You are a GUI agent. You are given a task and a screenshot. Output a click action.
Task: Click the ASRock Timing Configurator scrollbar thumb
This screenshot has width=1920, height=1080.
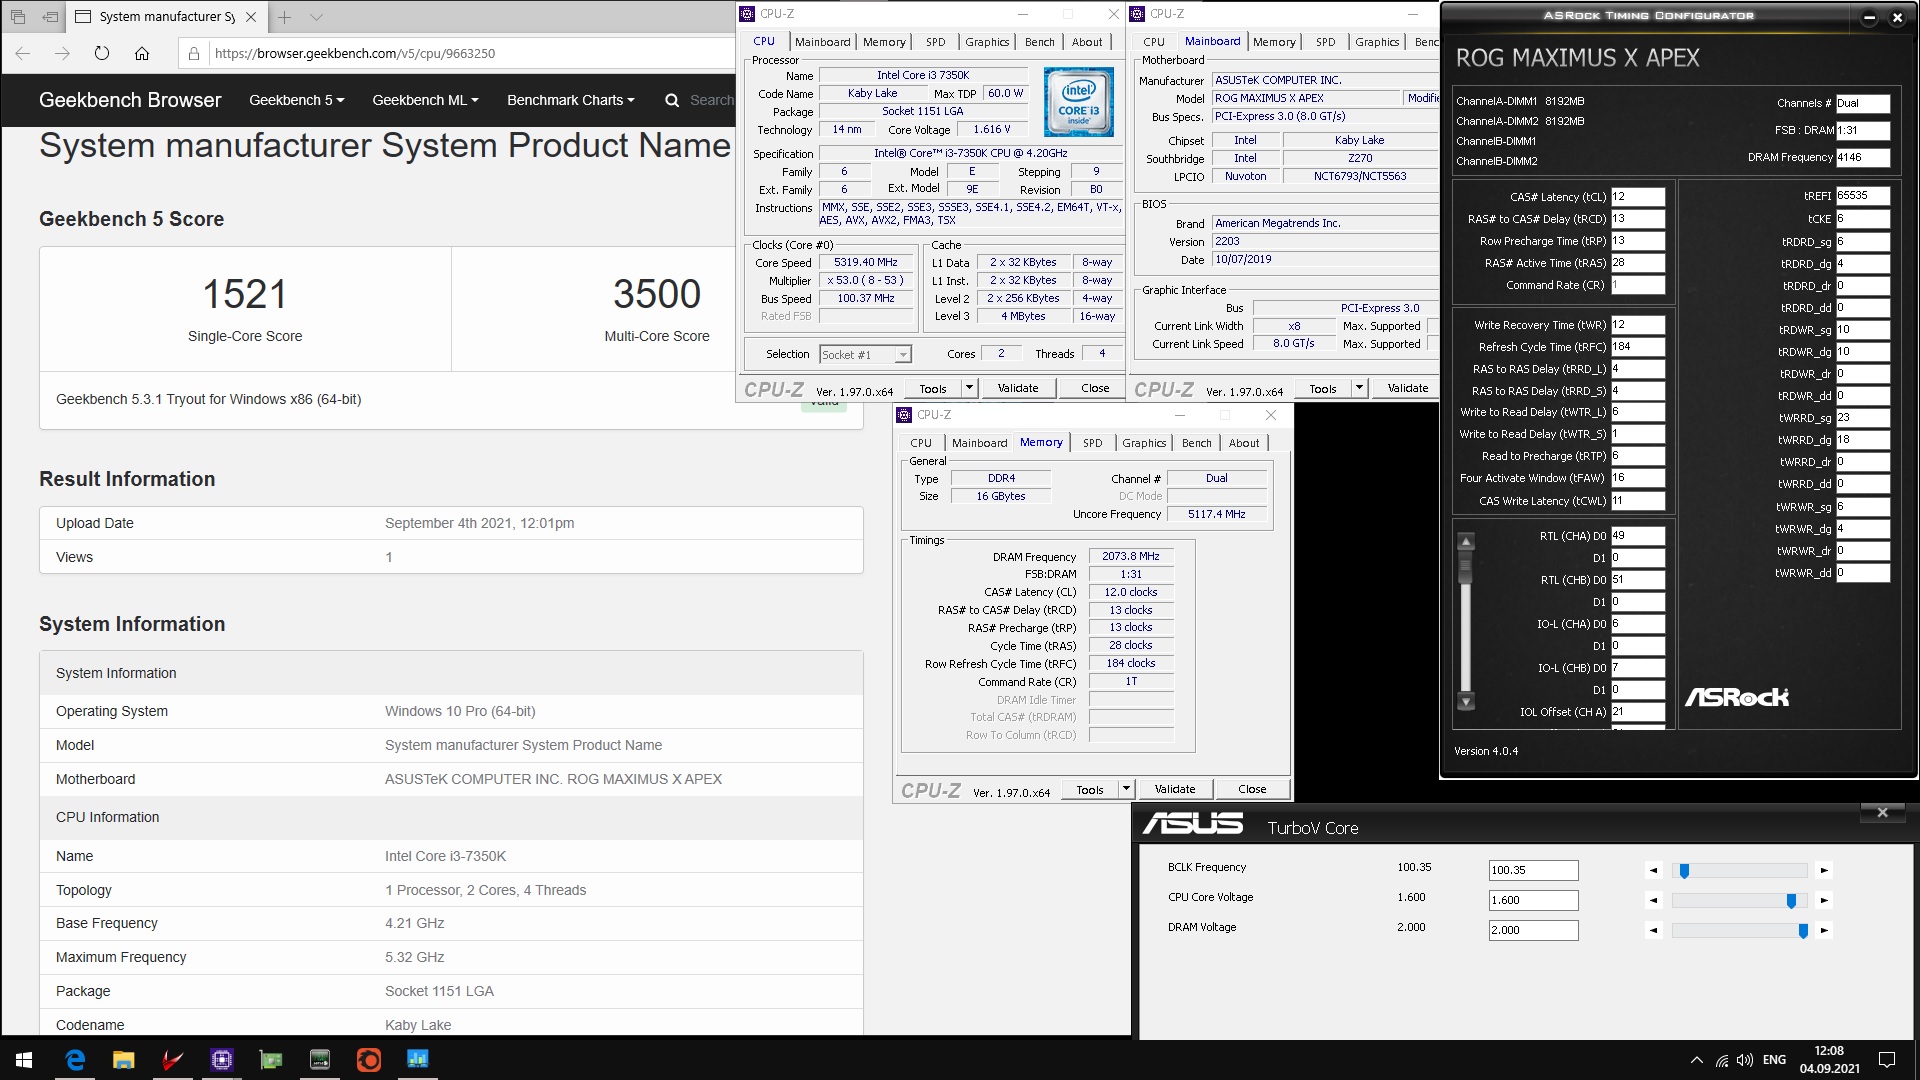tap(1466, 568)
